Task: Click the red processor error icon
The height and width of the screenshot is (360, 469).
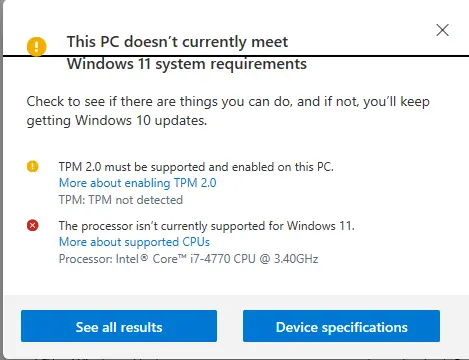Action: pyautogui.click(x=33, y=226)
